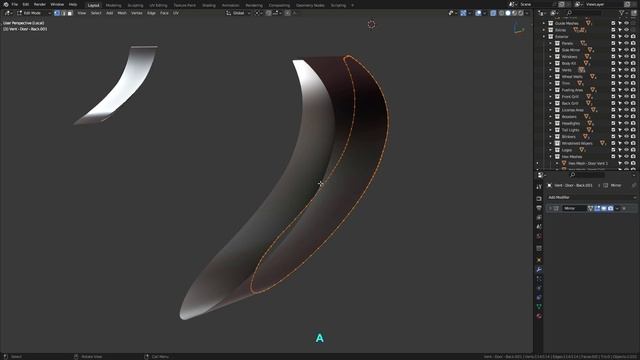This screenshot has width=640, height=360.
Task: Open the File menu
Action: click(x=15, y=4)
